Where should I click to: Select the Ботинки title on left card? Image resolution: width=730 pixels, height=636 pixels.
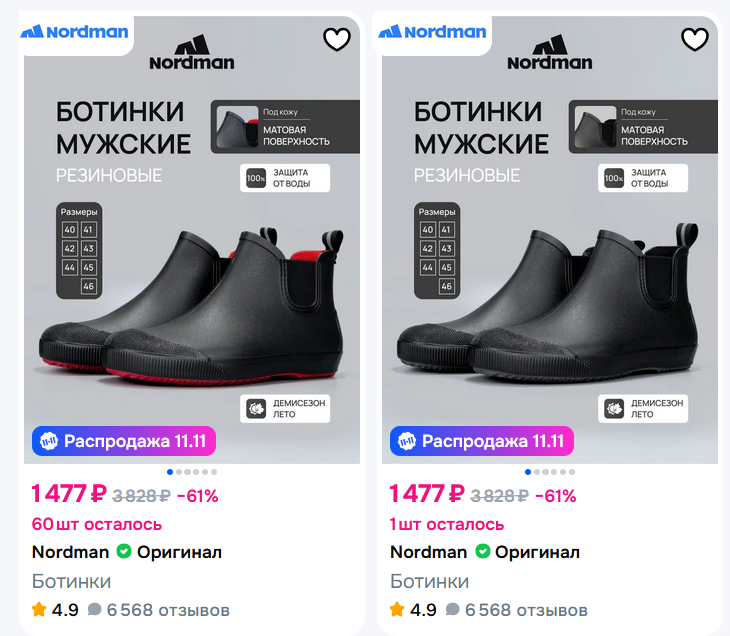coord(71,581)
